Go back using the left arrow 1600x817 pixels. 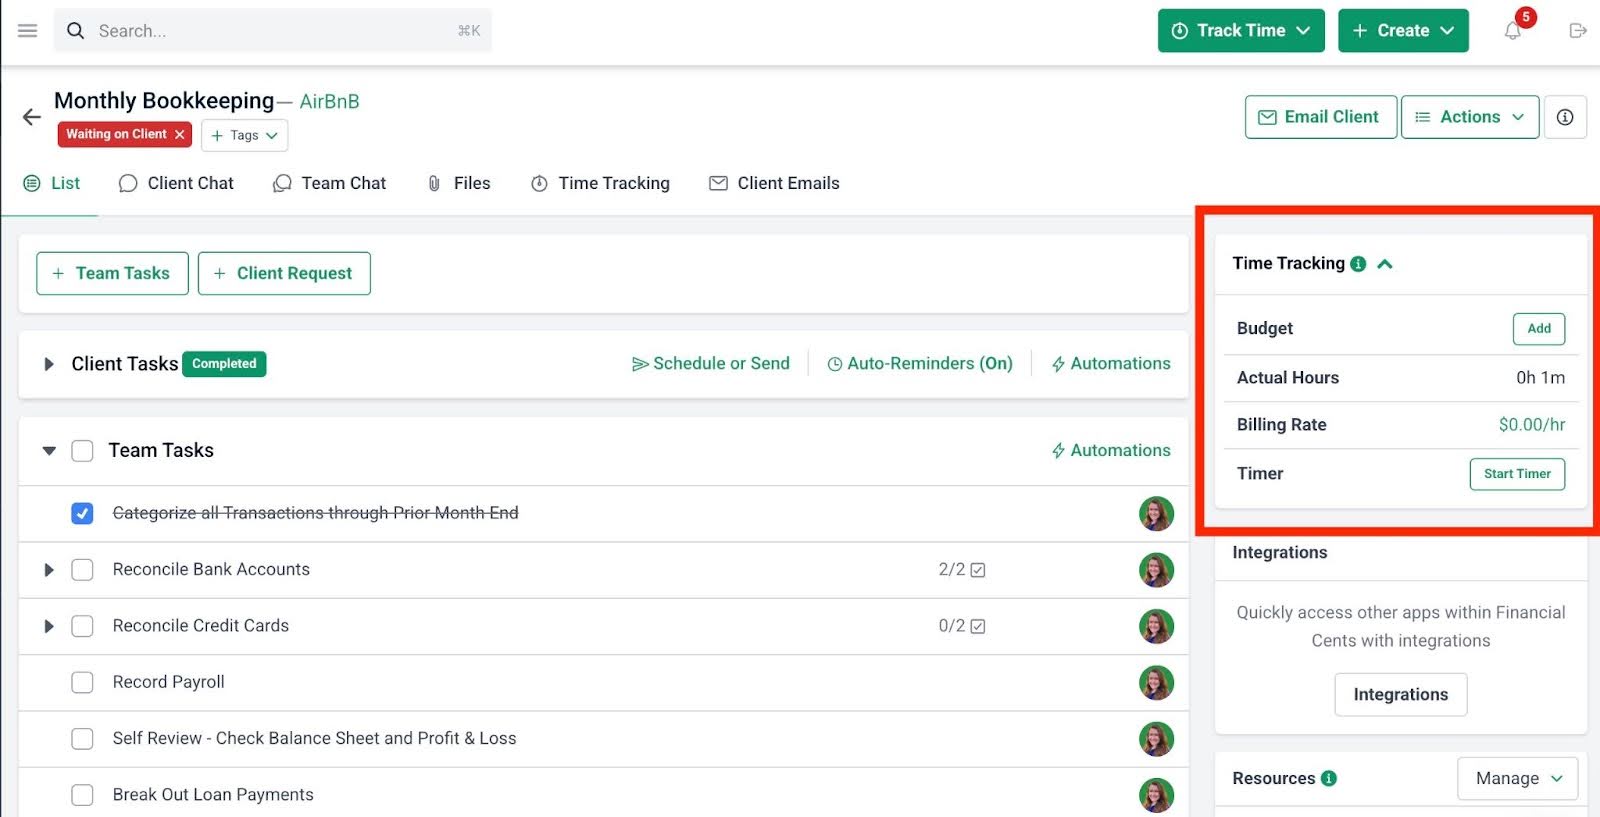32,117
